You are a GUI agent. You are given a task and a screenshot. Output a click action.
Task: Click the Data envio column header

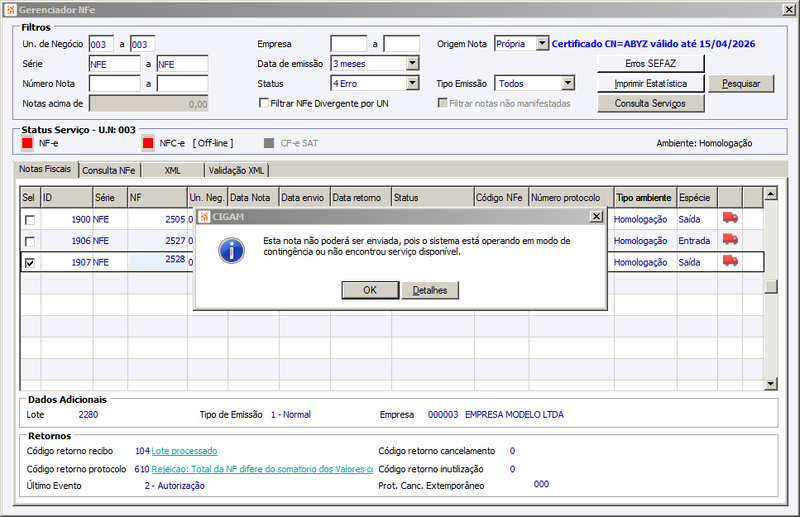coord(305,198)
